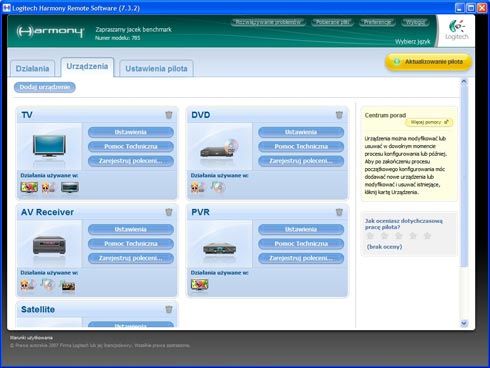Click the Satellite device title
Viewport: 490px width, 368px height.
tap(38, 309)
